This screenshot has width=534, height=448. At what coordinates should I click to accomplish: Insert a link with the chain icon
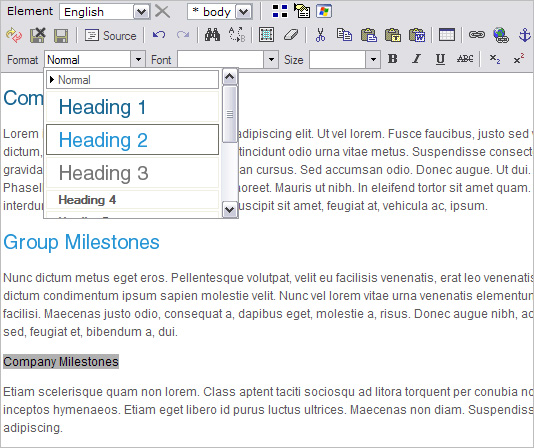(477, 34)
